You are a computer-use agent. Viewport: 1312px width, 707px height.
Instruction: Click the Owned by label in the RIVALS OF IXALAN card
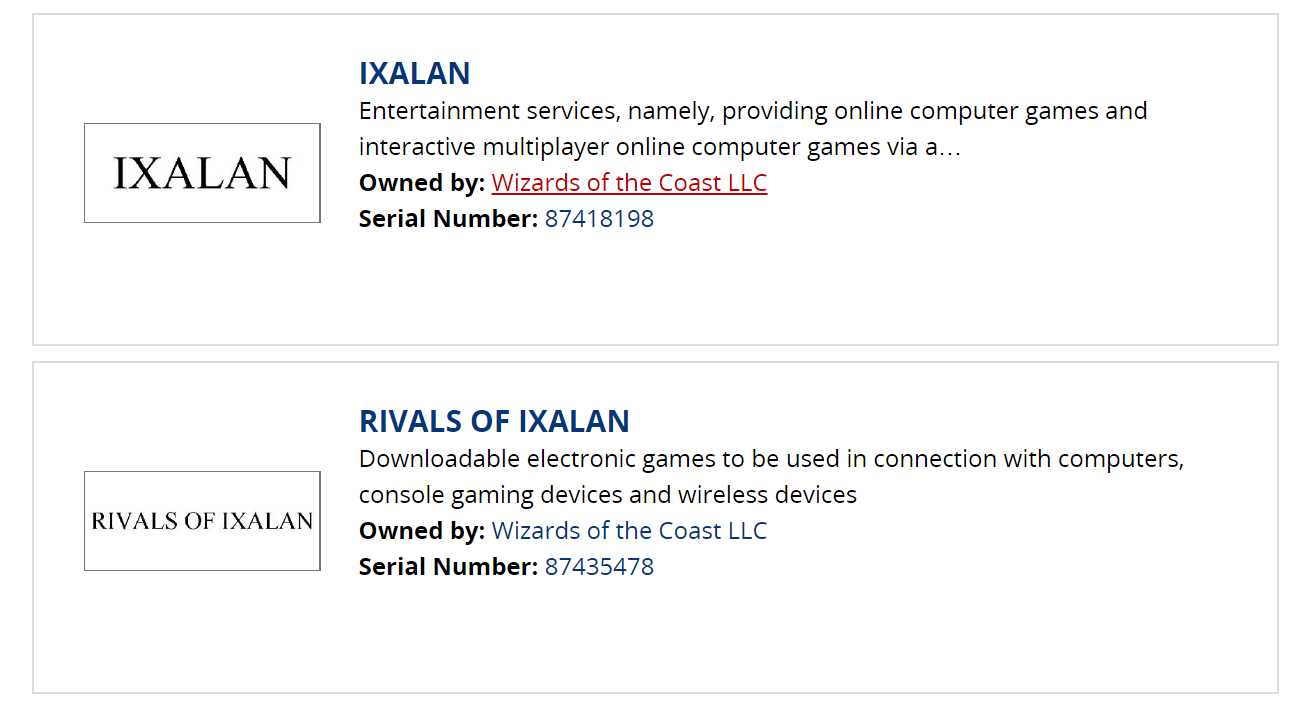point(422,531)
